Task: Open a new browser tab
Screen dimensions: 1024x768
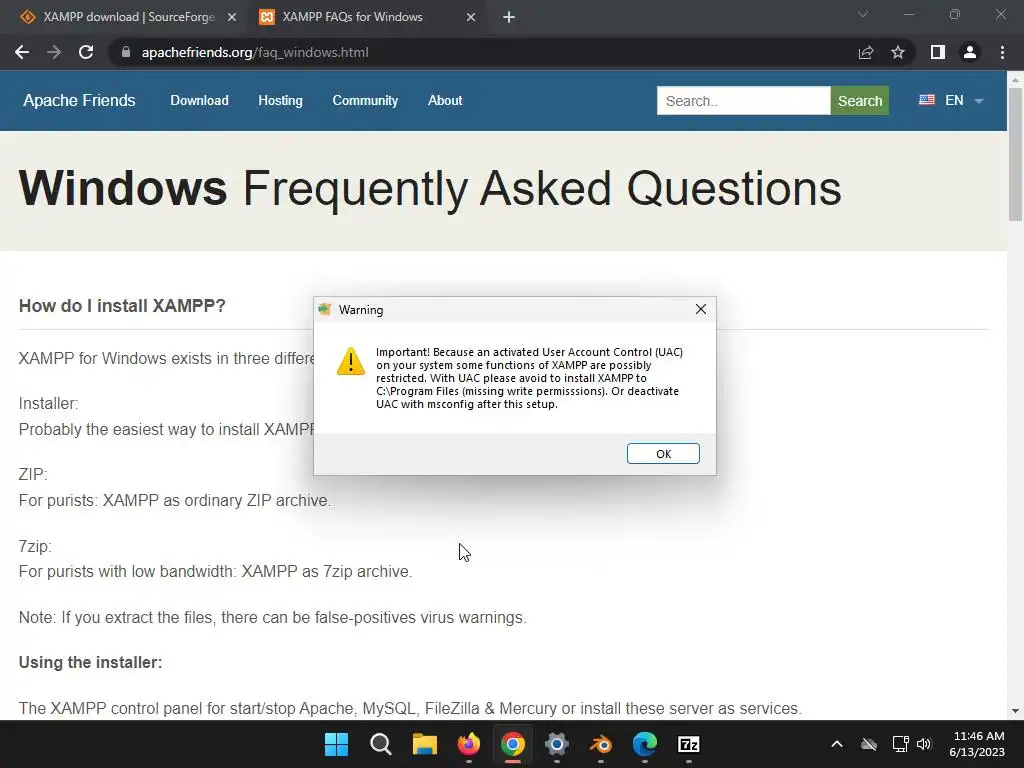Action: 509,17
